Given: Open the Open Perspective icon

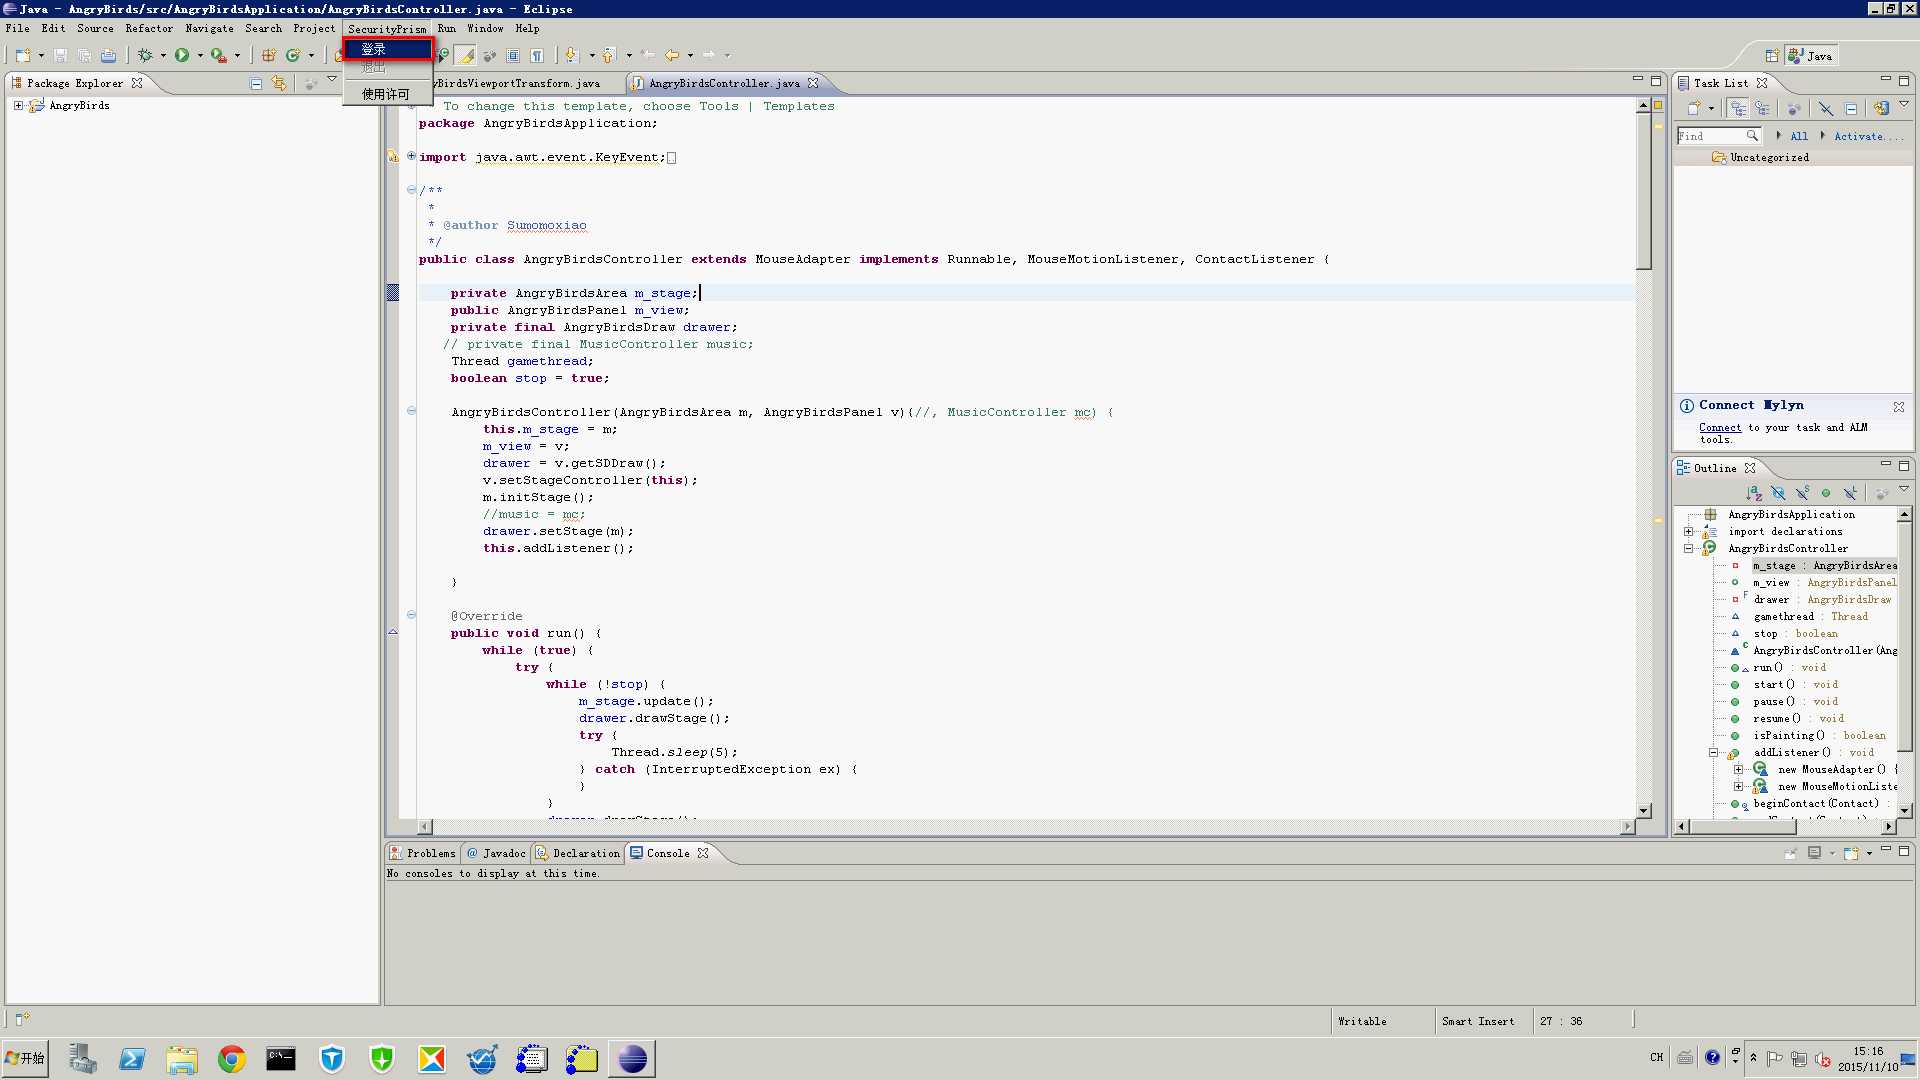Looking at the screenshot, I should (x=1772, y=56).
